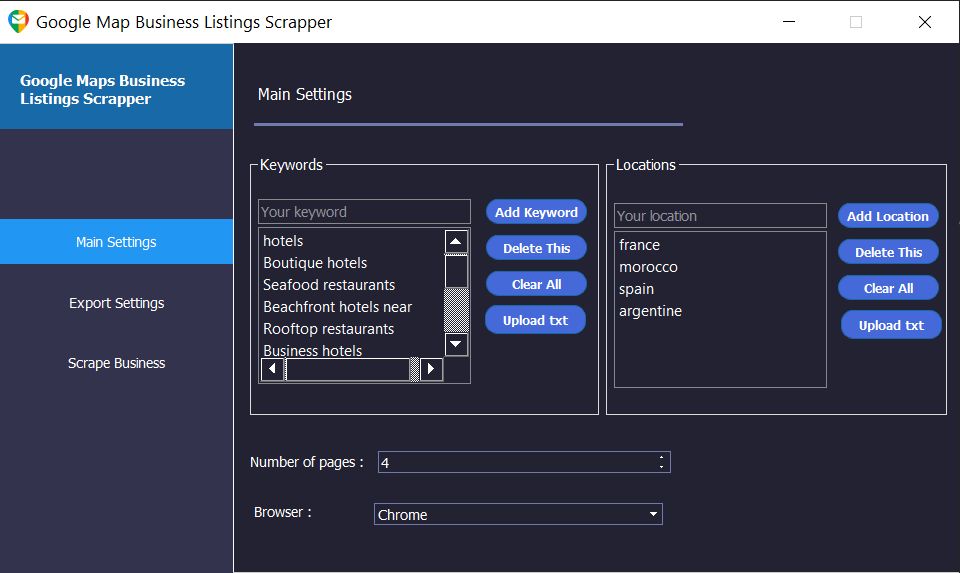Open the Main Settings sidebar tab

click(x=116, y=242)
